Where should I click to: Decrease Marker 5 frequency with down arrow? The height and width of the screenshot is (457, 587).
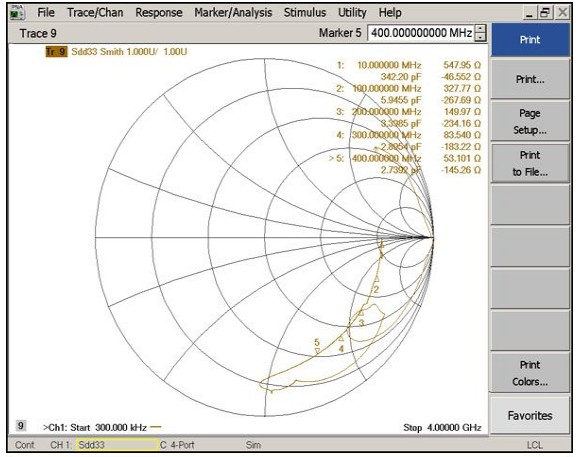480,37
